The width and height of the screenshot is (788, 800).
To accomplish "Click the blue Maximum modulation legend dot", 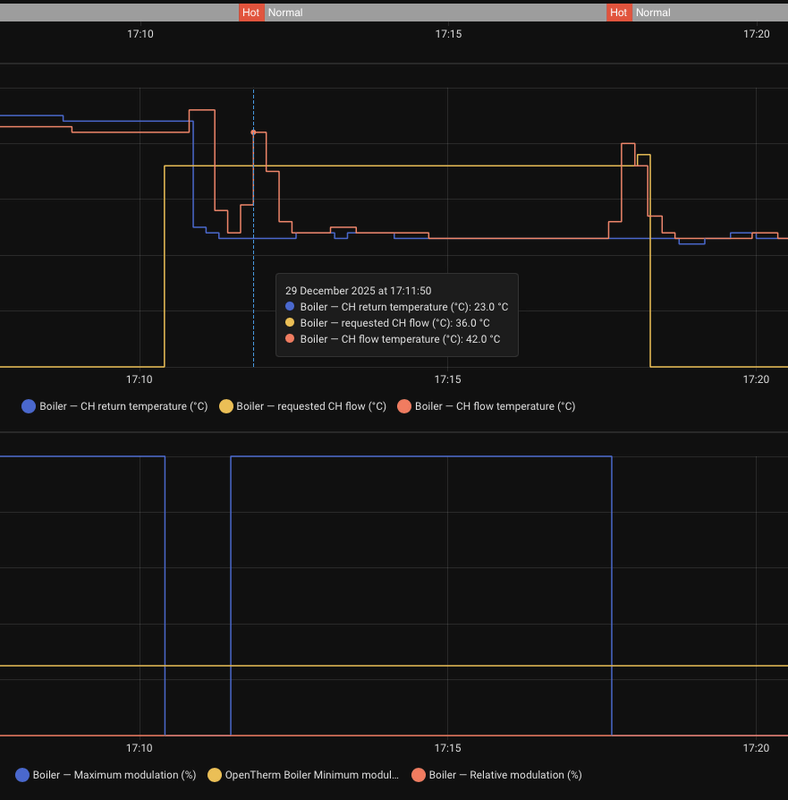I will pos(22,775).
